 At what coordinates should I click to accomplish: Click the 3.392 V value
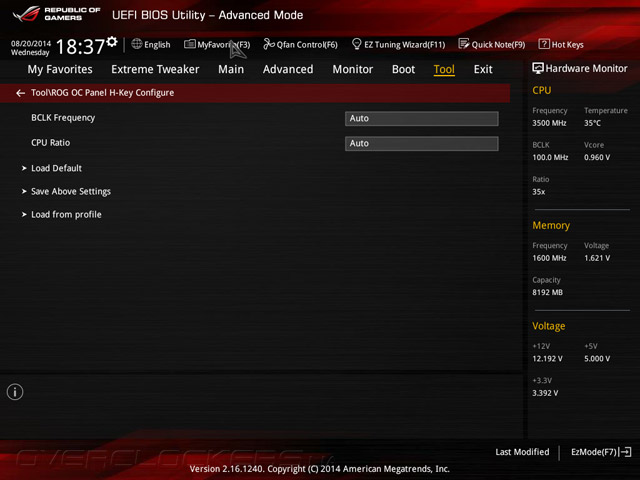(x=545, y=393)
